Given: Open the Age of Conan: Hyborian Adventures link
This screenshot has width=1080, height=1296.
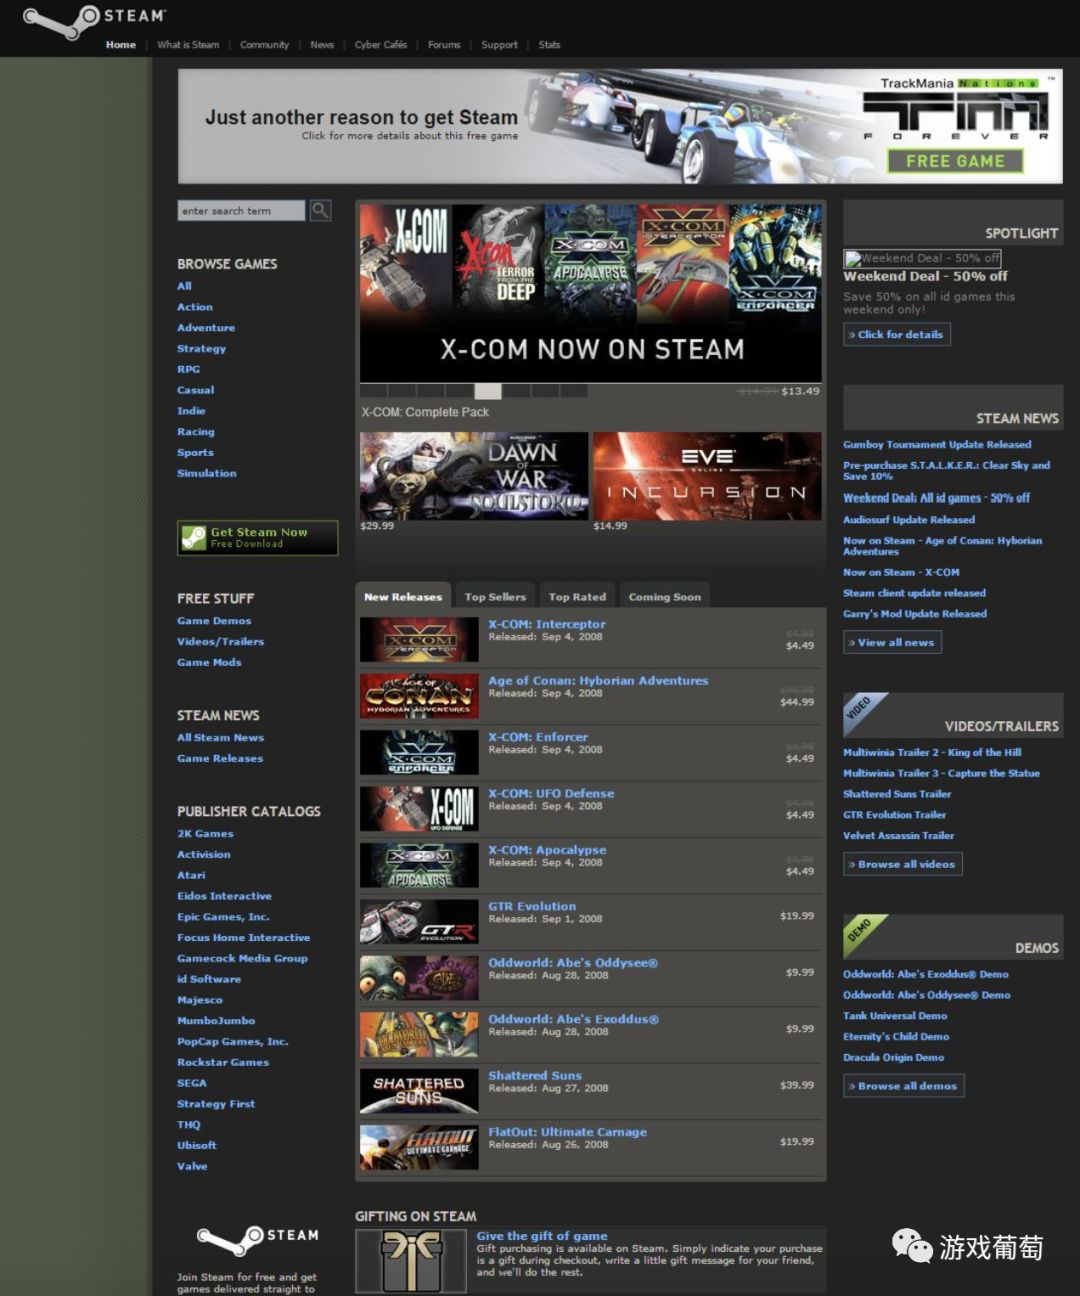Looking at the screenshot, I should click(x=597, y=679).
